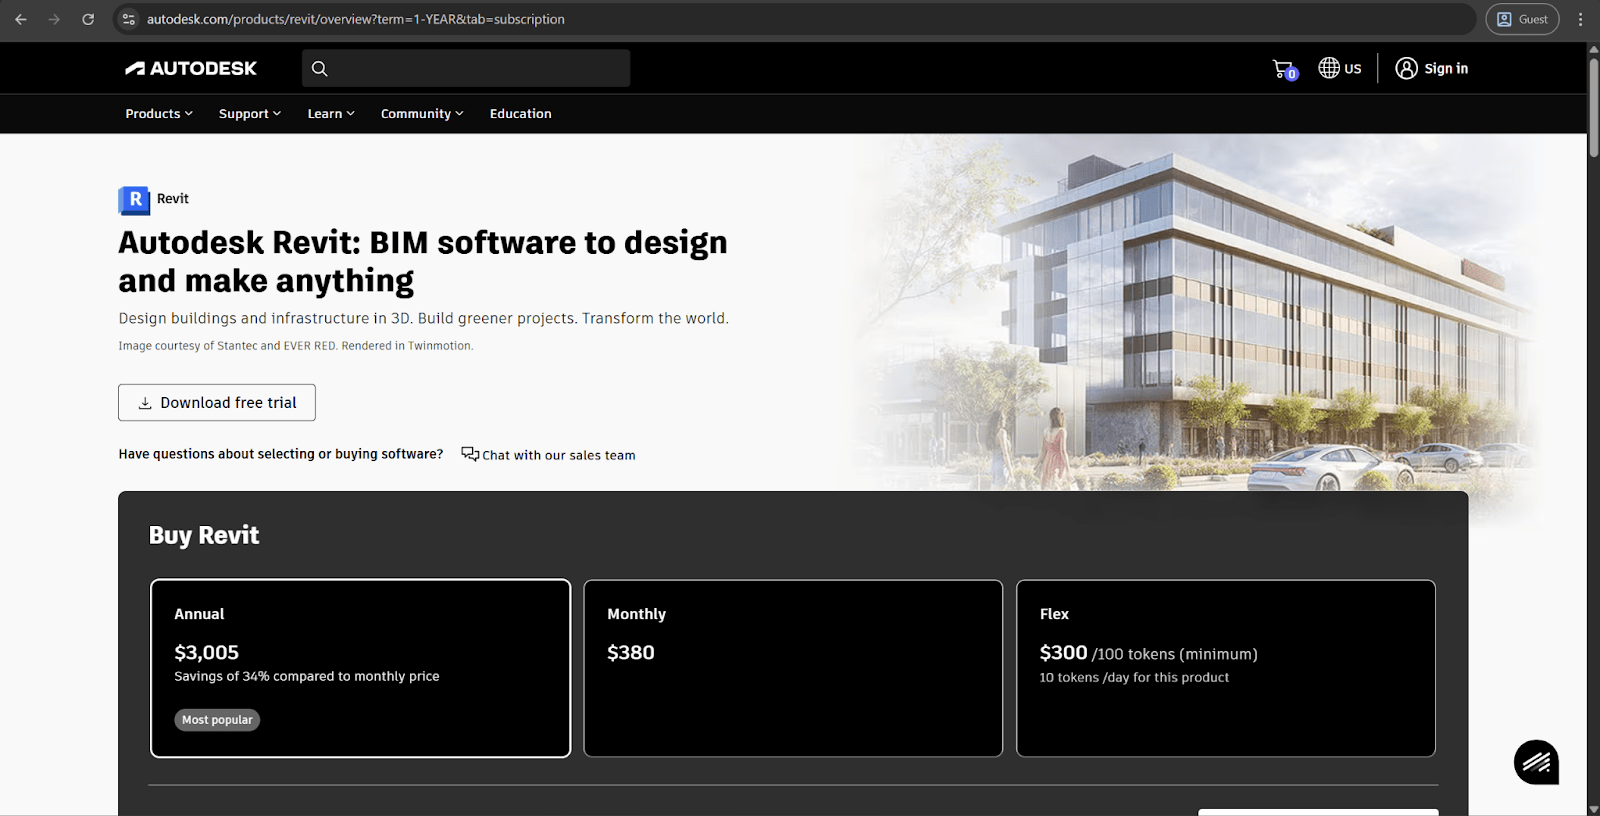
Task: Select the Monthly $380 plan card
Action: (793, 668)
